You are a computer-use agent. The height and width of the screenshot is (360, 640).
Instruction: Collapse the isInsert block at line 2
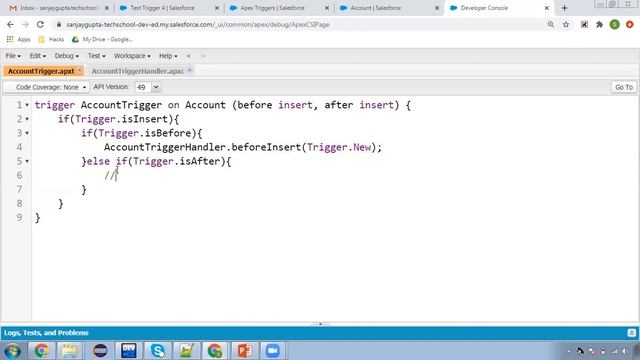(27, 119)
